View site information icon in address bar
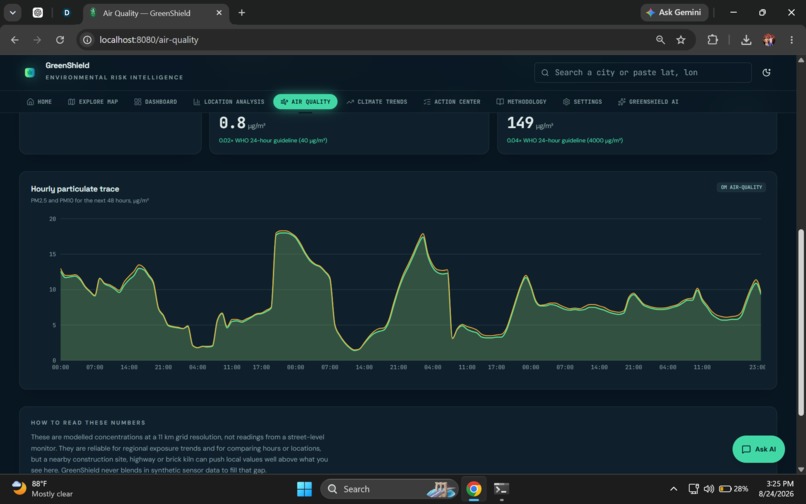 [87, 40]
